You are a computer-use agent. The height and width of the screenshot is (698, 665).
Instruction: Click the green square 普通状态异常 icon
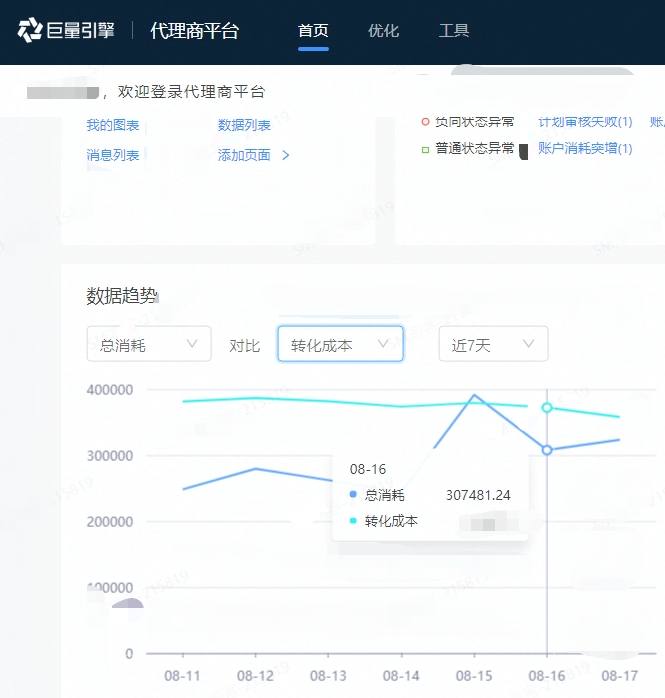coord(425,149)
